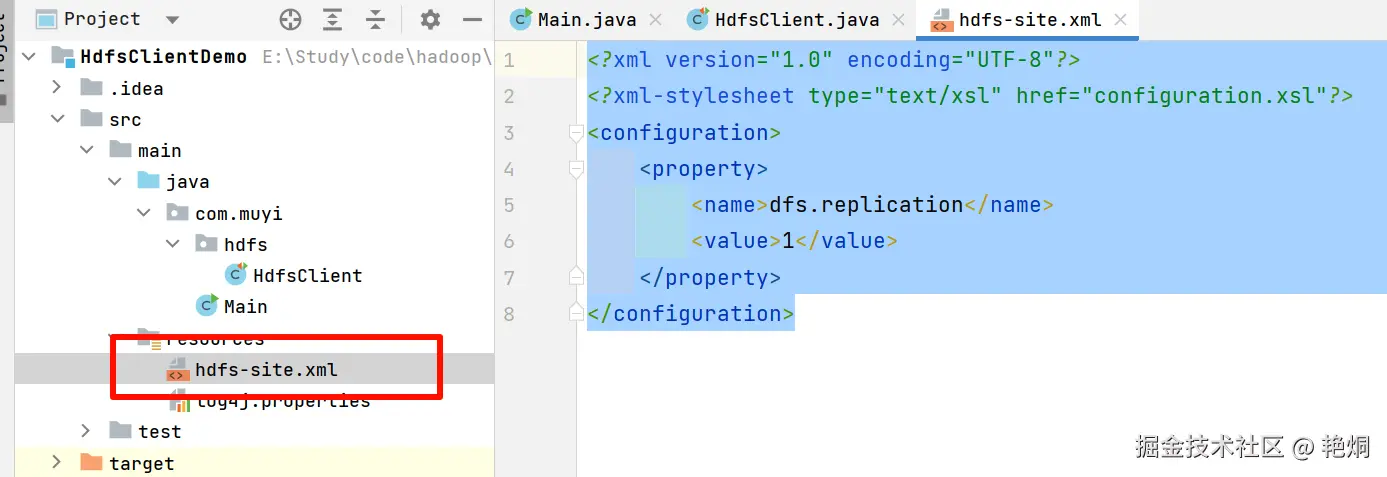This screenshot has height=477, width=1387.
Task: Click the fold end marker at line 8
Action: [575, 313]
